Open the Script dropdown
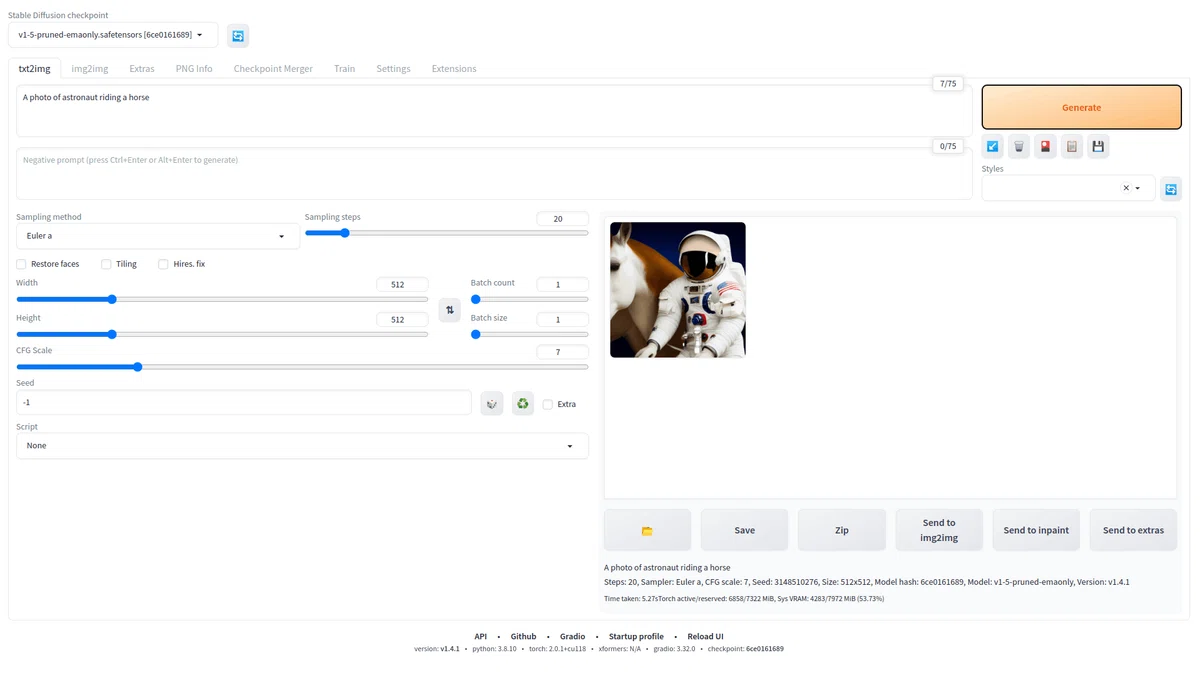Screen dimensions: 1200x680 (302, 445)
